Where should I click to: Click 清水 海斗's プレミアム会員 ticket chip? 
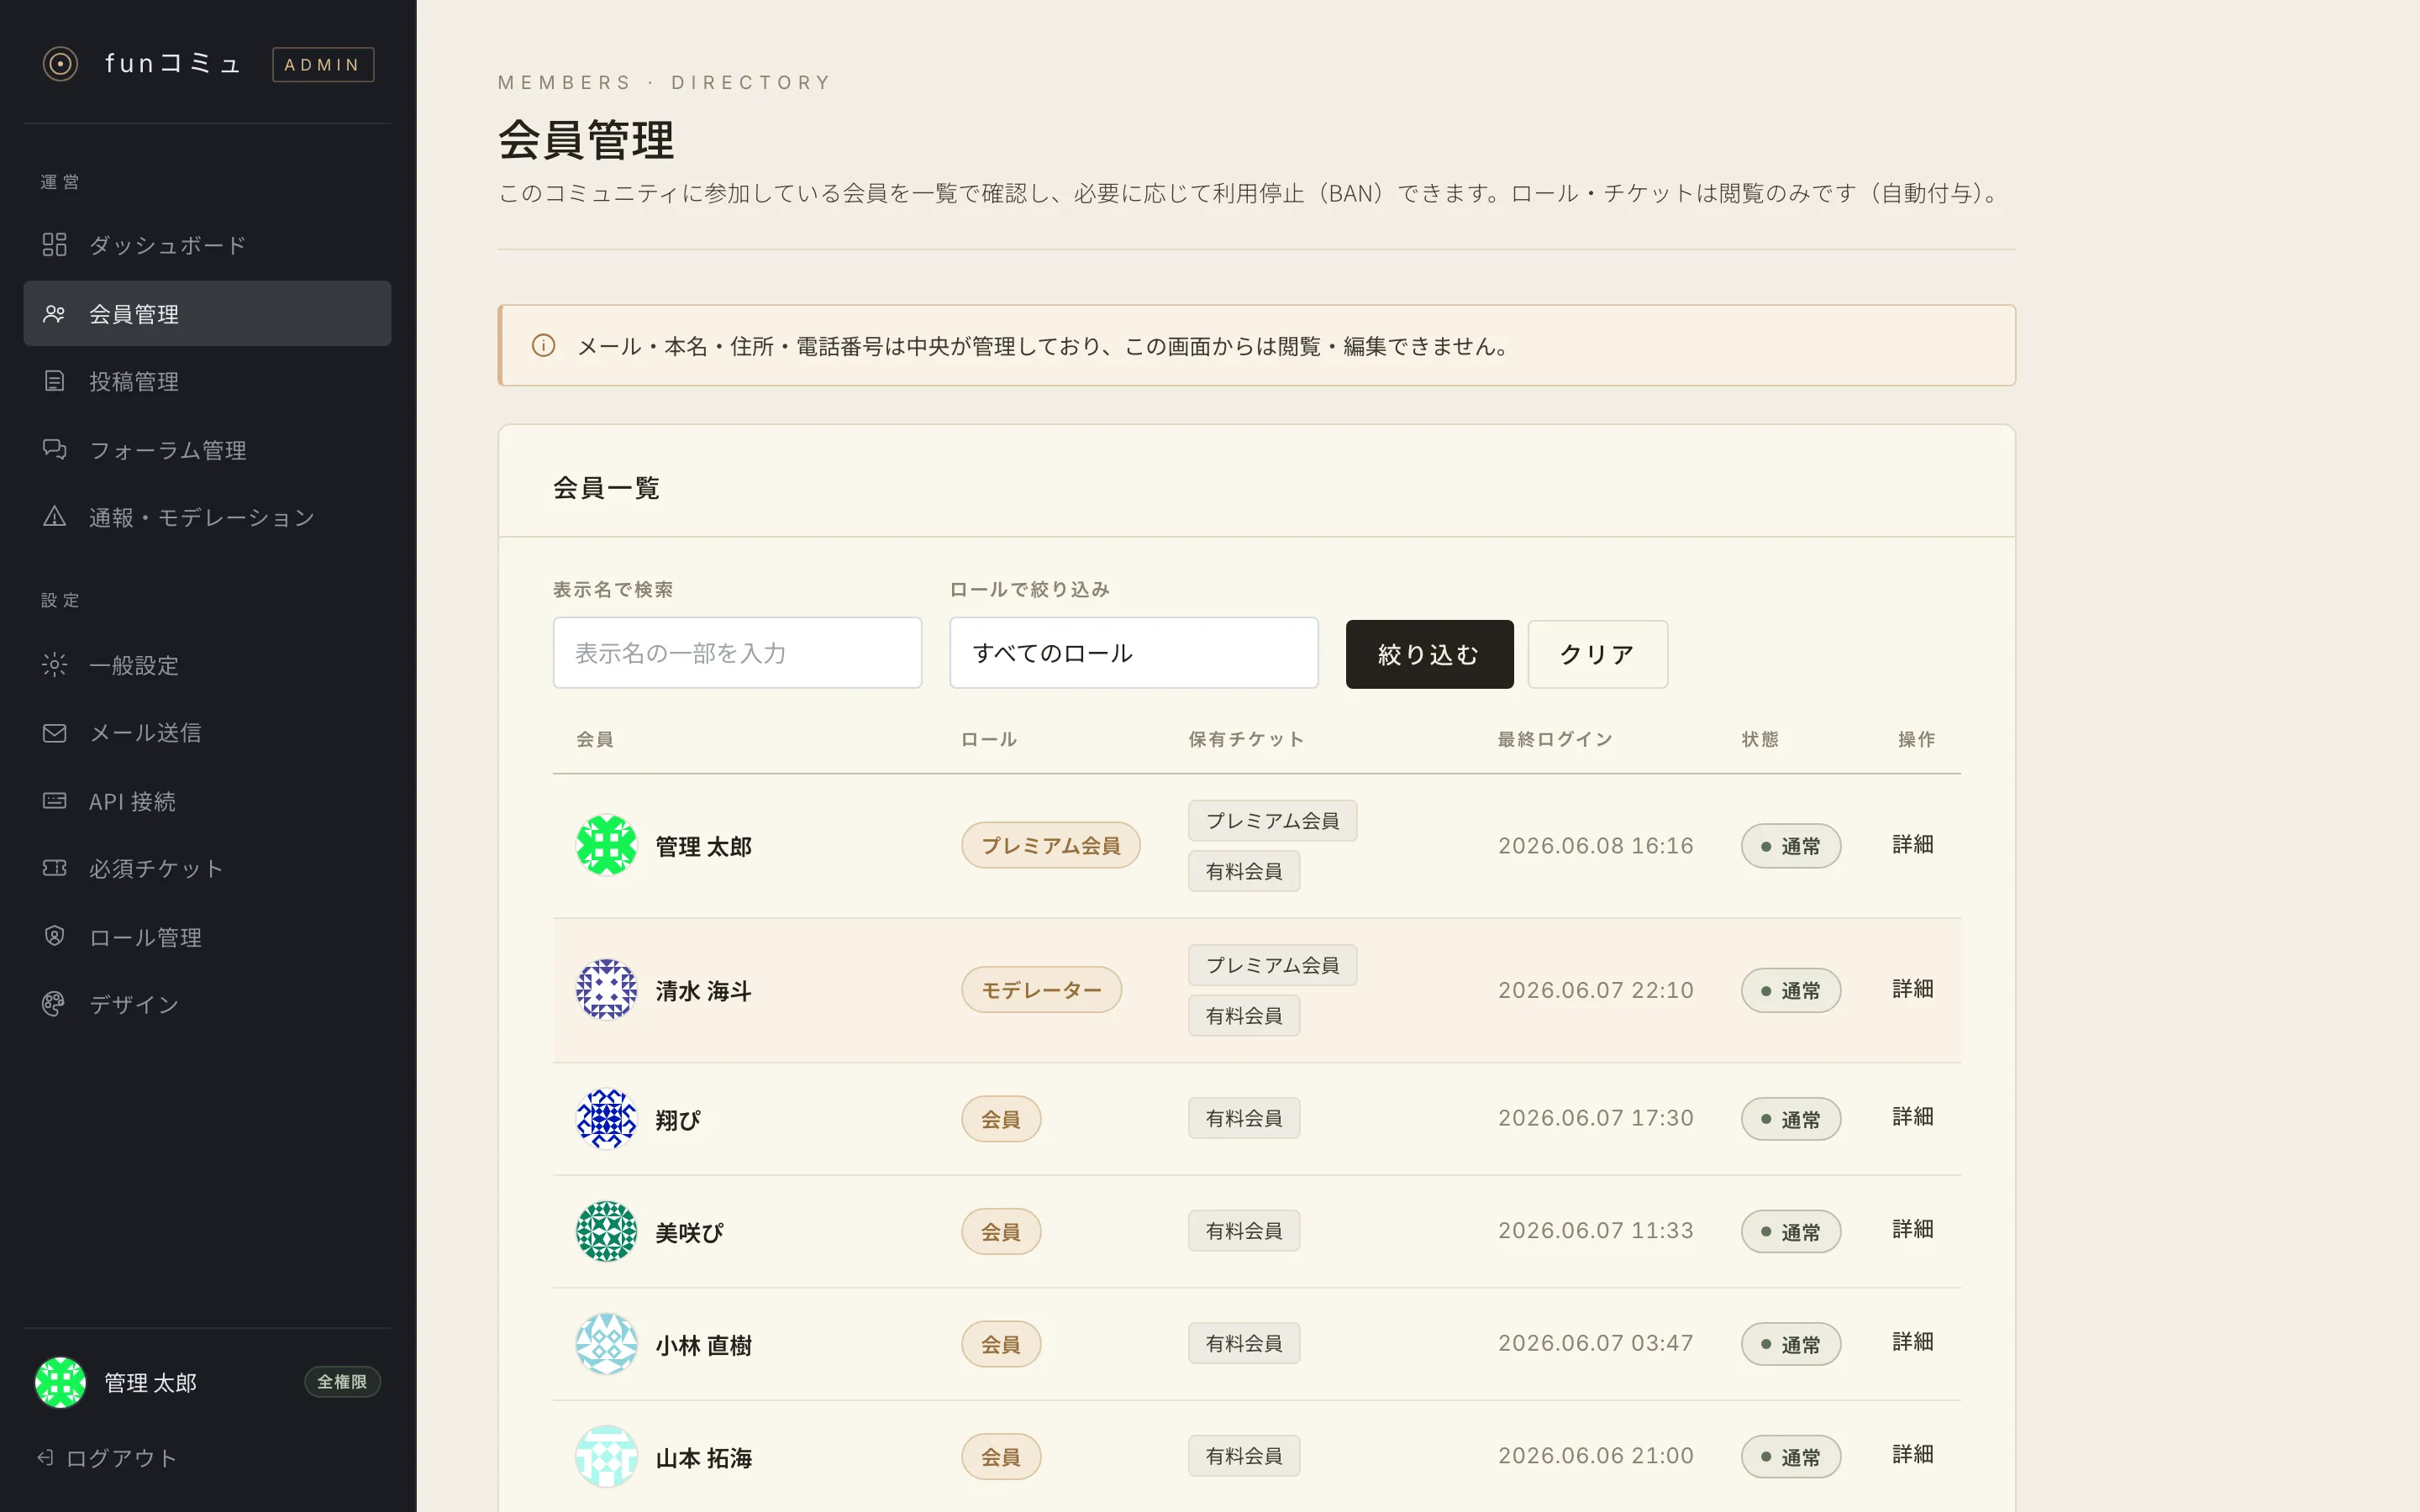tap(1272, 965)
